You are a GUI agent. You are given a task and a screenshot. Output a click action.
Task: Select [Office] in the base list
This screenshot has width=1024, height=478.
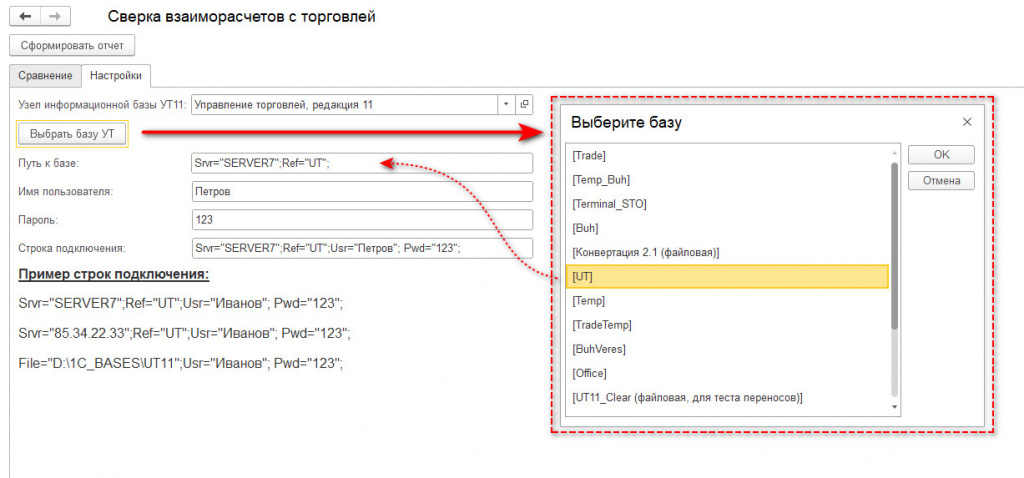[728, 374]
